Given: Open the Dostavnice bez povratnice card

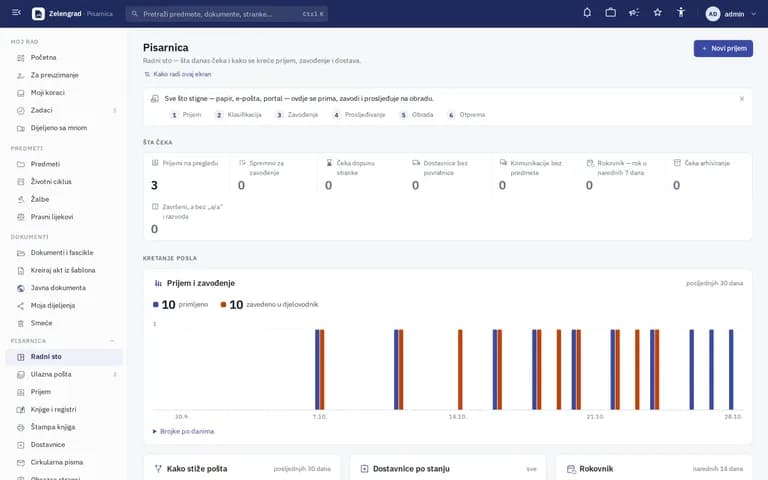Looking at the screenshot, I should (x=447, y=175).
